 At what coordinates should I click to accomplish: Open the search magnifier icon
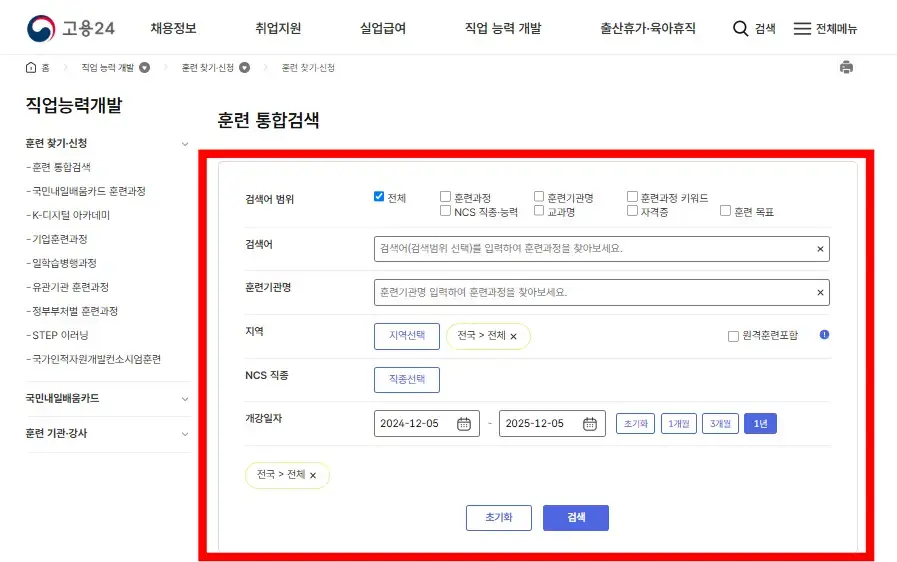click(x=740, y=29)
